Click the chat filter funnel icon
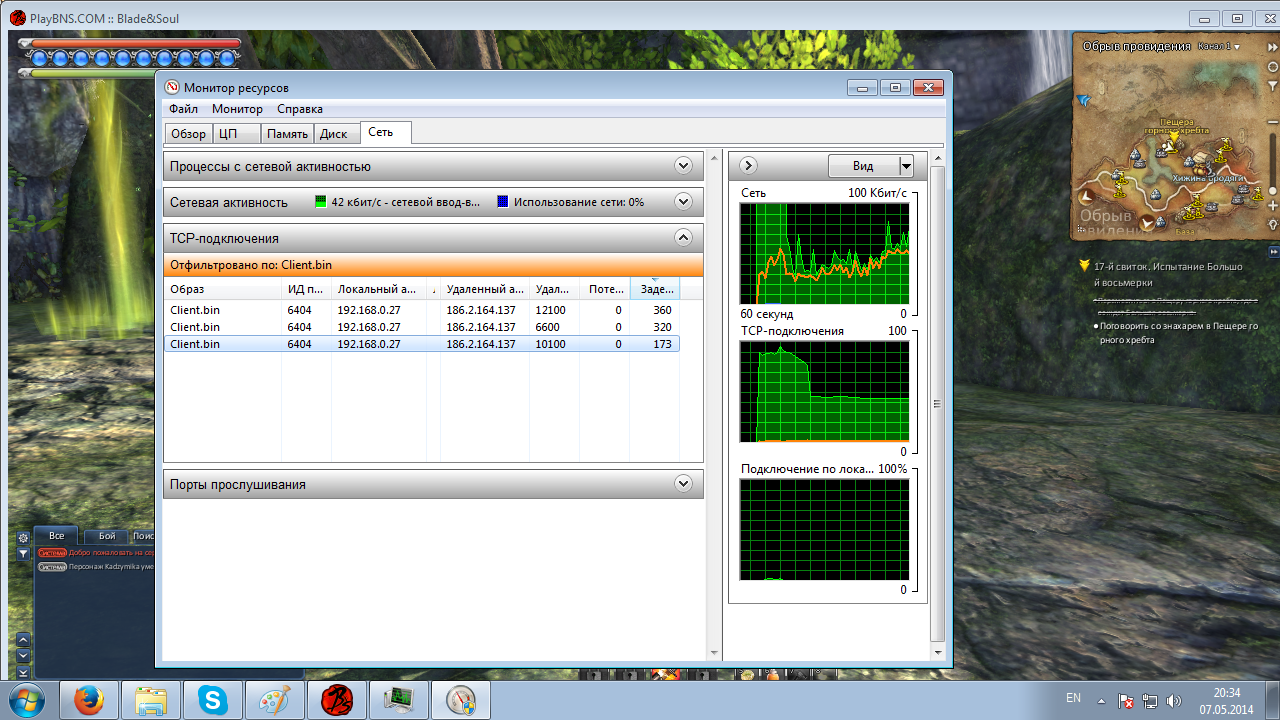The height and width of the screenshot is (720, 1280). tap(23, 553)
